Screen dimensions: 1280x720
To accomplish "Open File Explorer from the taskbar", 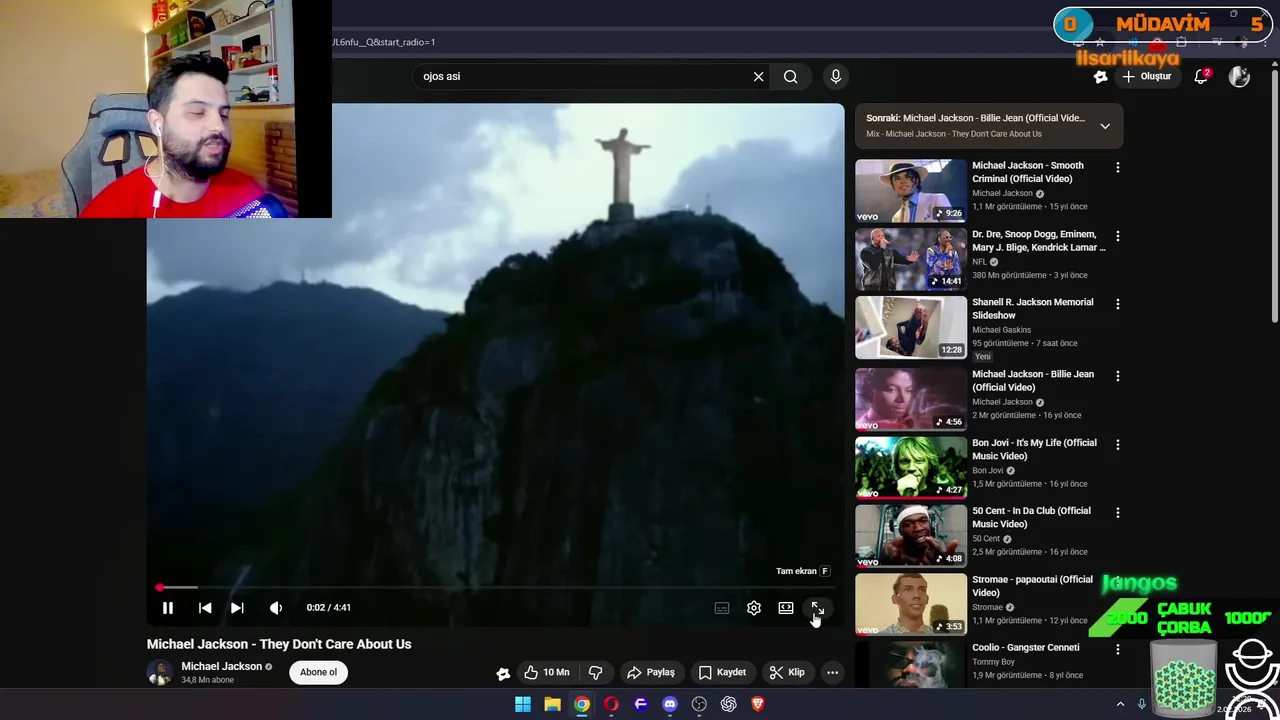I will 552,704.
